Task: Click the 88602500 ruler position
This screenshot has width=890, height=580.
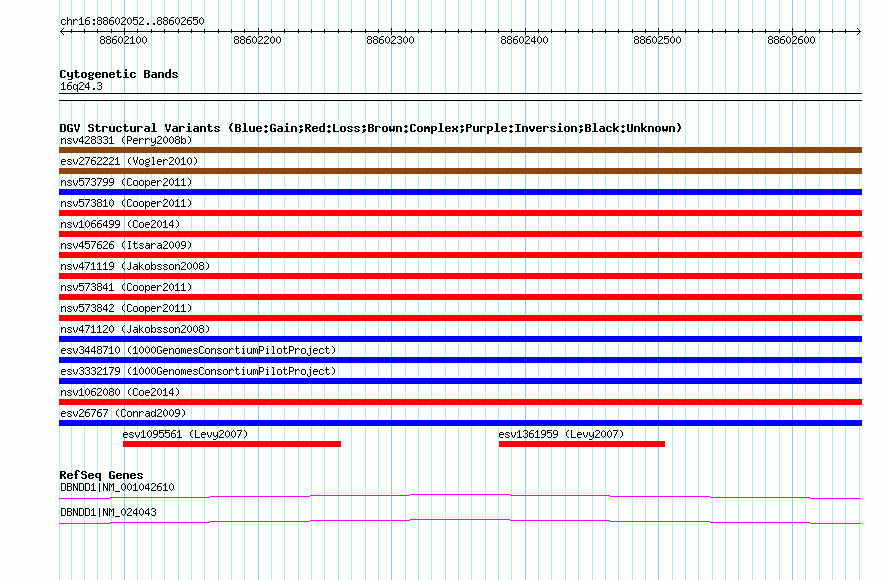Action: [x=657, y=40]
